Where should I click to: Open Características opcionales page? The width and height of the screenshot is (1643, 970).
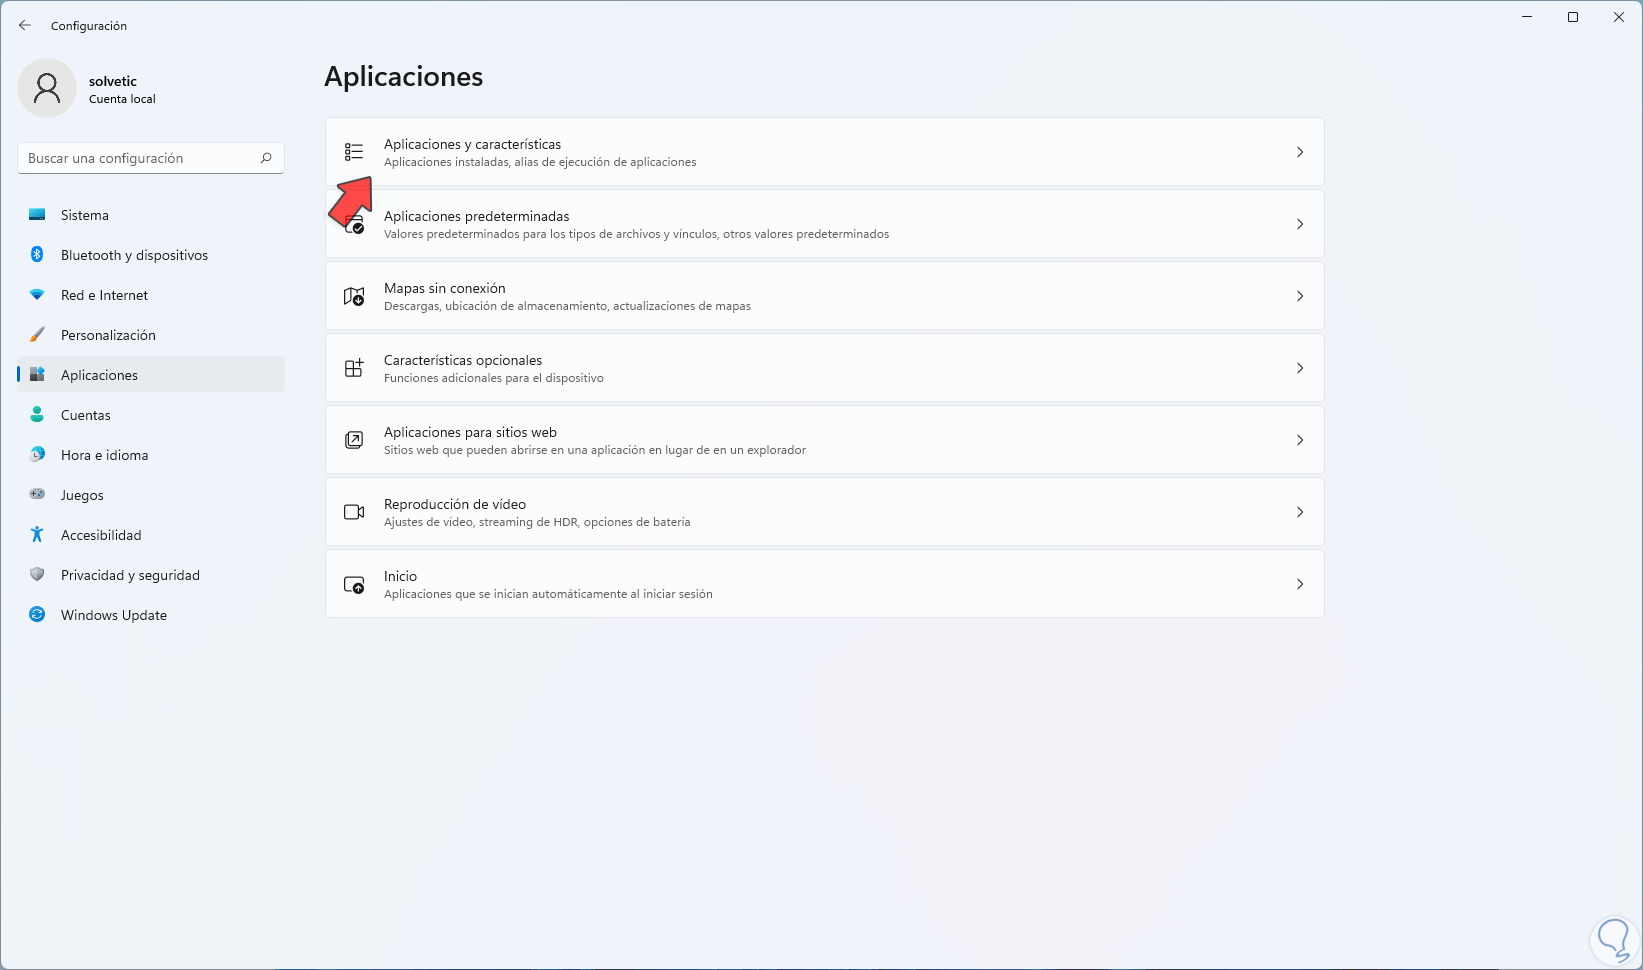pyautogui.click(x=825, y=368)
